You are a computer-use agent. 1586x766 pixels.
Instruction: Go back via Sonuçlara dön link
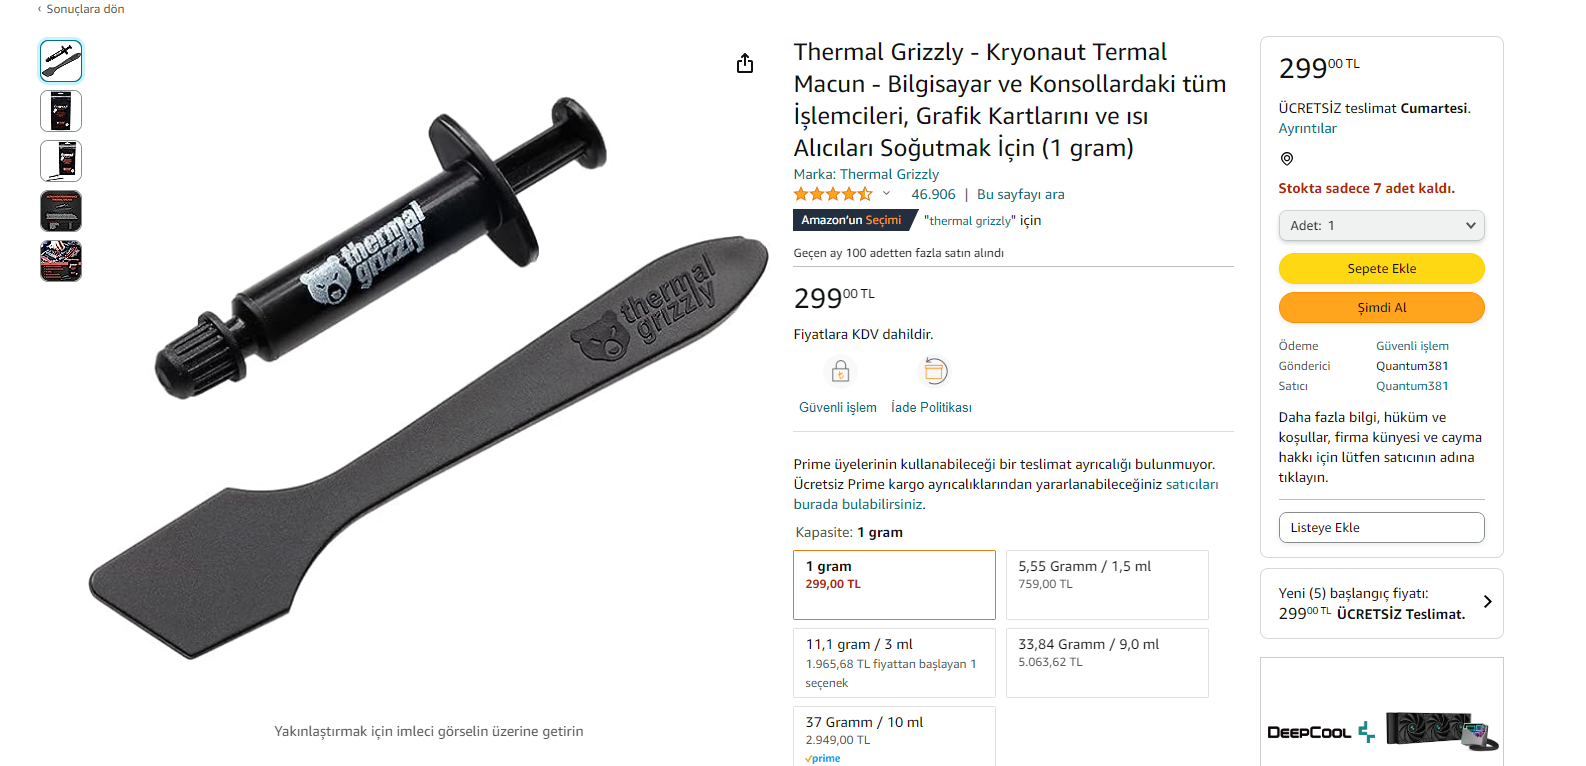[81, 9]
